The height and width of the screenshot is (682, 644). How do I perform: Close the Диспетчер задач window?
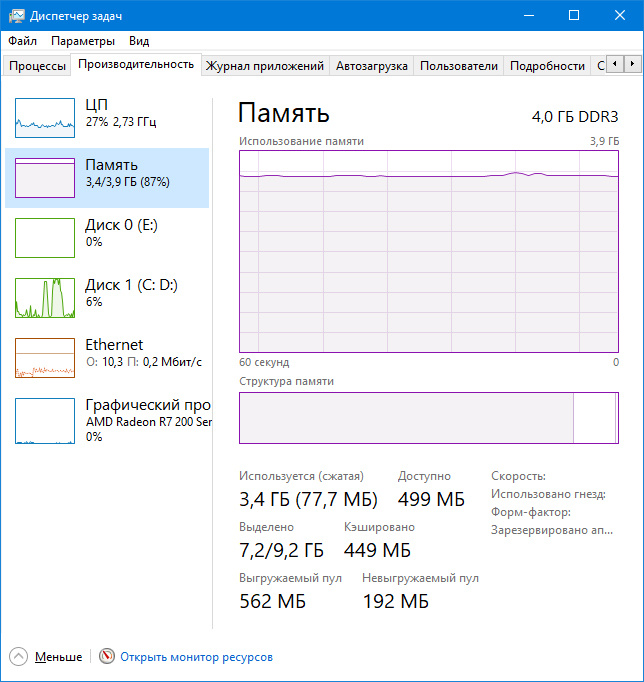pos(620,16)
